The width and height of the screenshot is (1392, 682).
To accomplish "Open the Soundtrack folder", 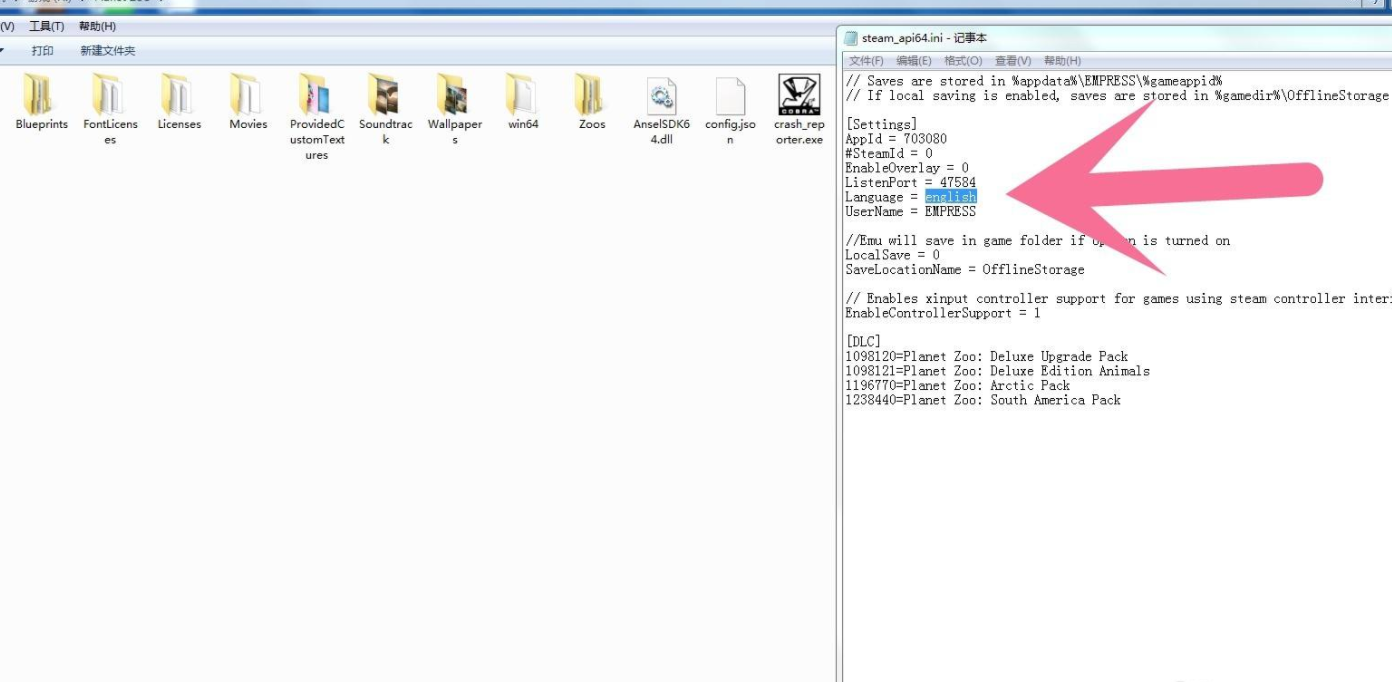I will (x=386, y=110).
